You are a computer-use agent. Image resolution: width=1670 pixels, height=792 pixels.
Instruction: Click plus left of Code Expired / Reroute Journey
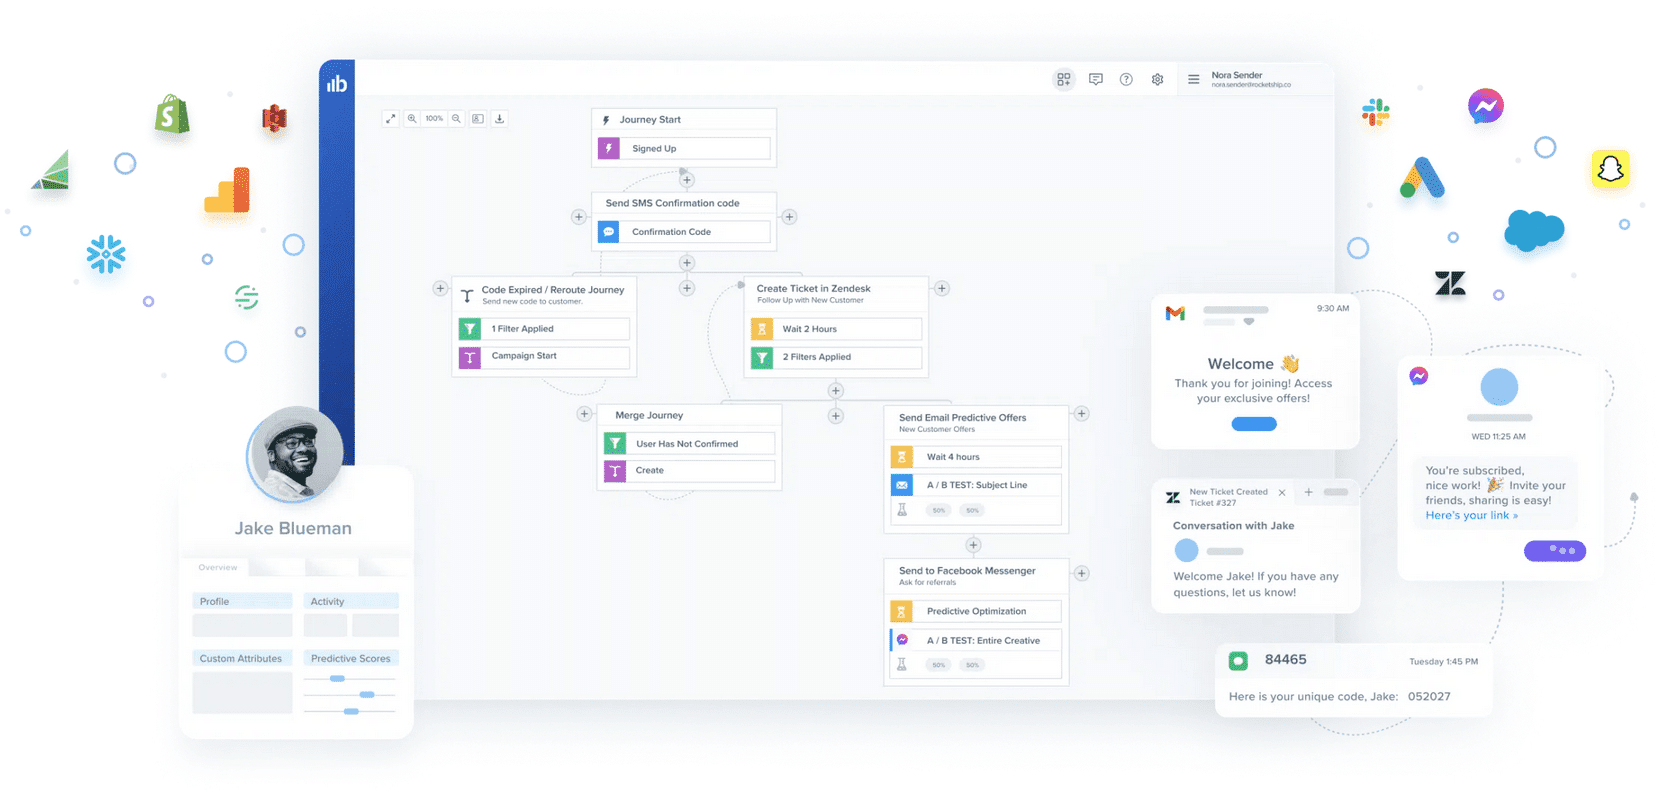pyautogui.click(x=440, y=288)
